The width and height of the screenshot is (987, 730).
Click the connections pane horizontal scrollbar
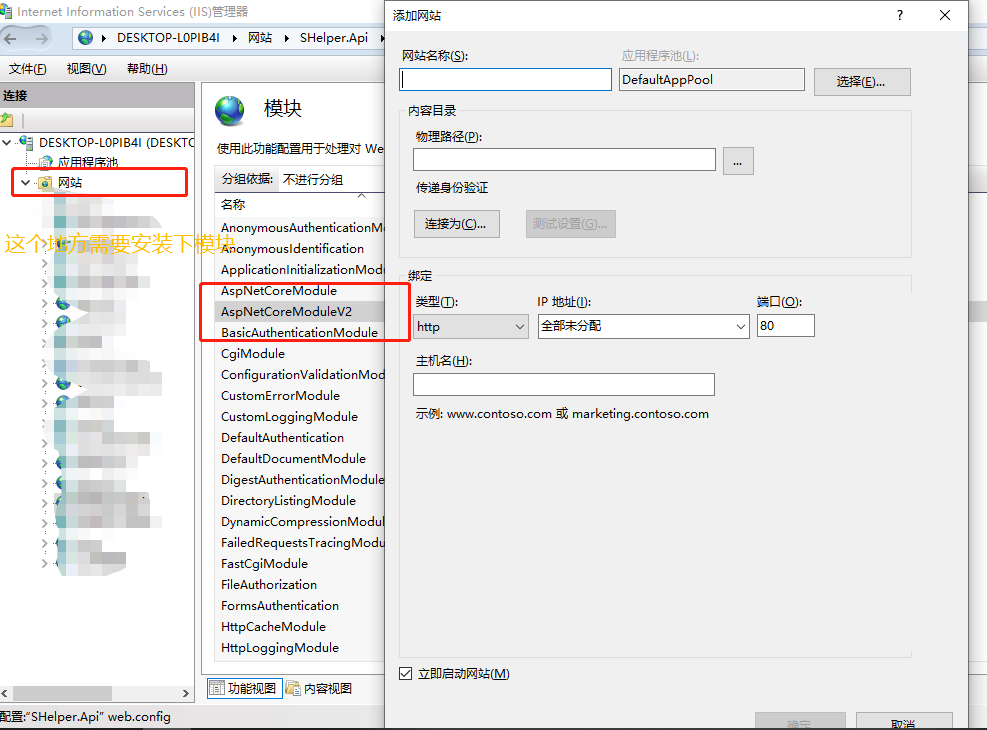62,693
